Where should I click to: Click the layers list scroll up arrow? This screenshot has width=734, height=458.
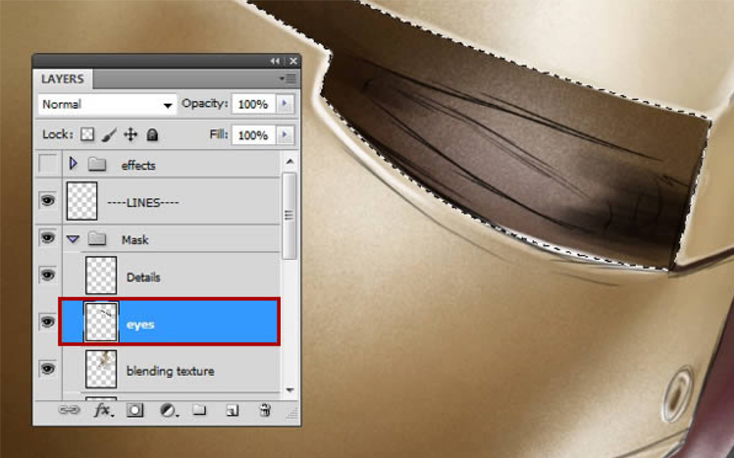tap(290, 162)
